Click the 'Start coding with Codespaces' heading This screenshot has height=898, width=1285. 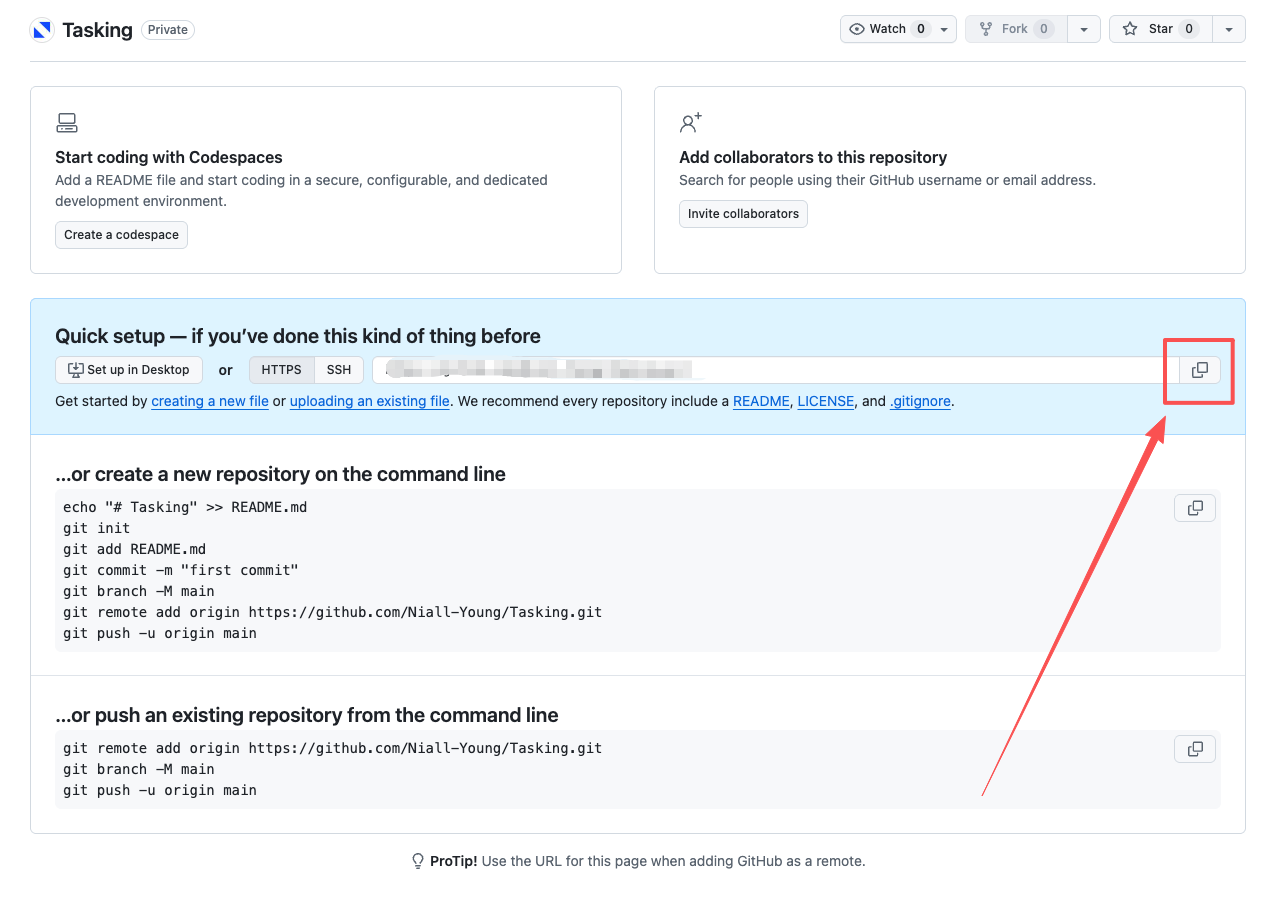point(169,157)
